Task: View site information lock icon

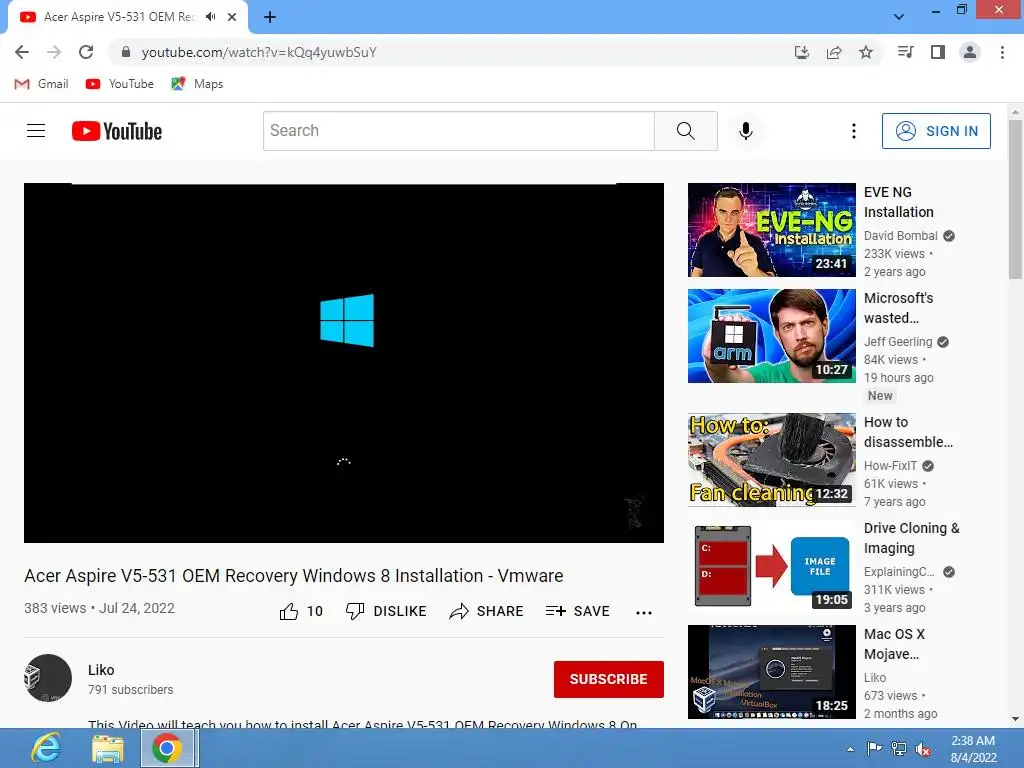Action: point(126,52)
